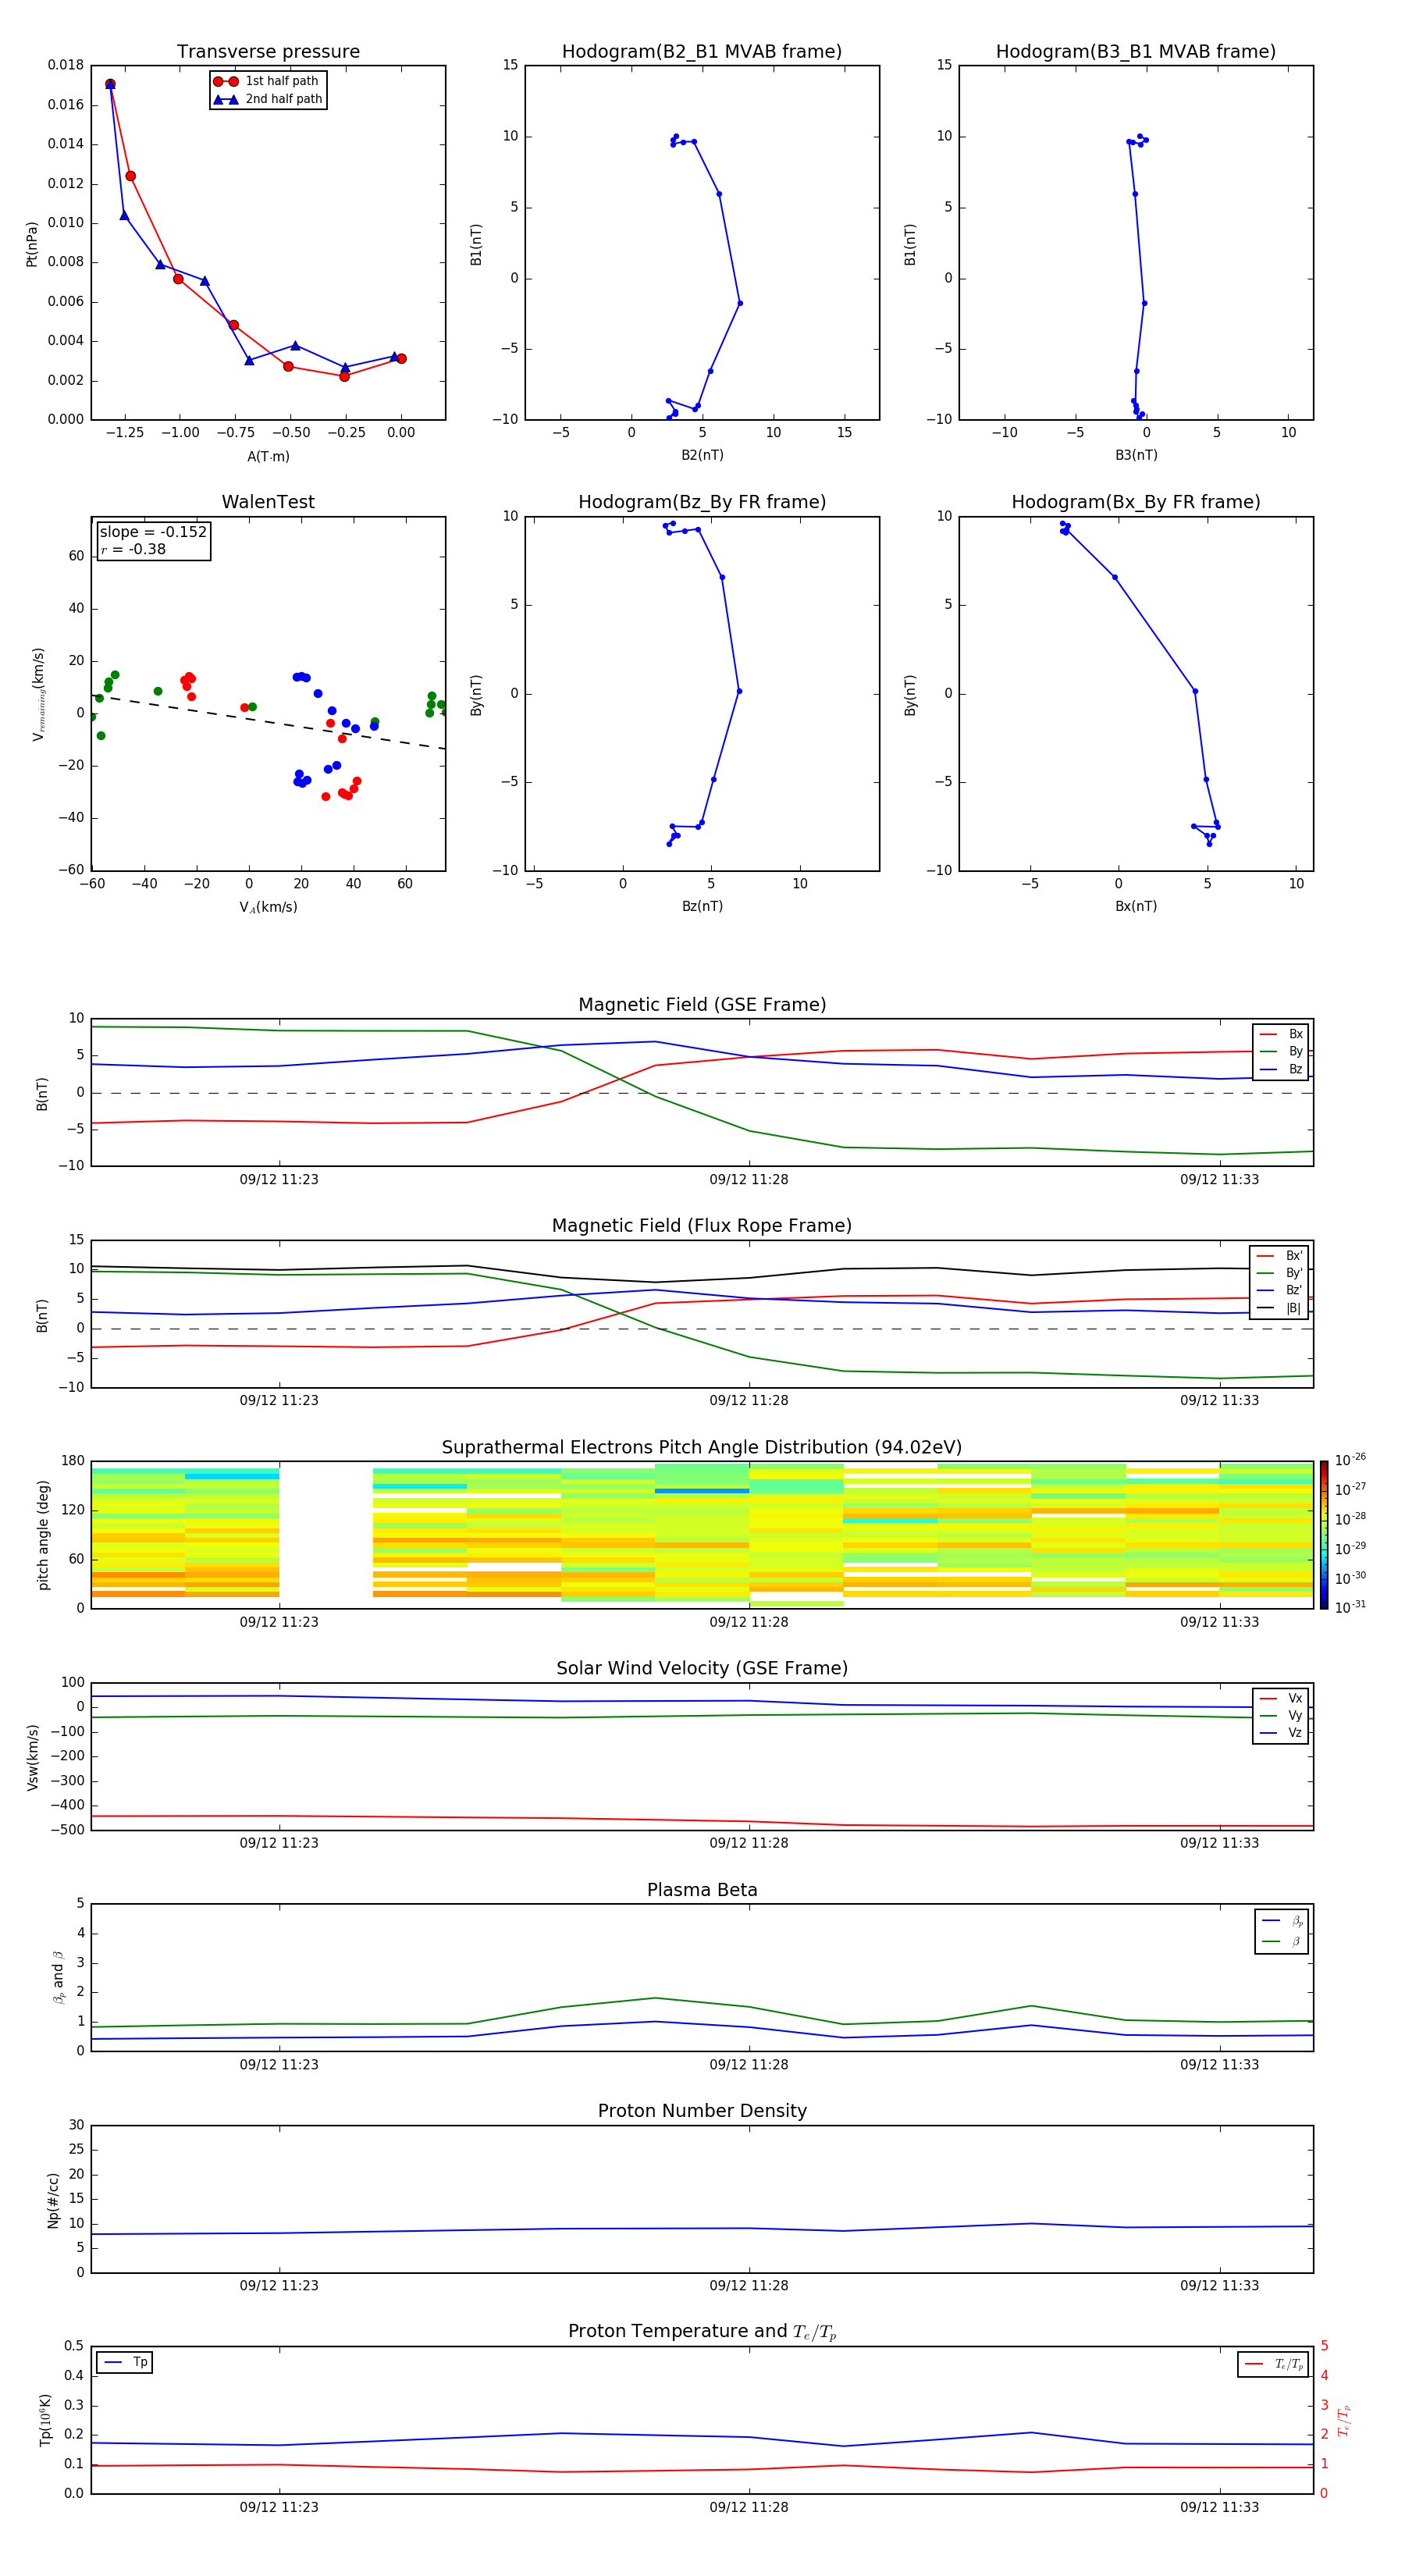The image size is (1405, 2576).
Task: Click the Tp legend entry in temperature plot
Action: point(125,2362)
